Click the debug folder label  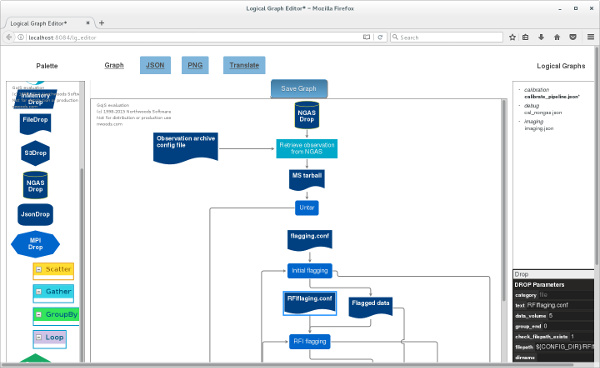(532, 106)
